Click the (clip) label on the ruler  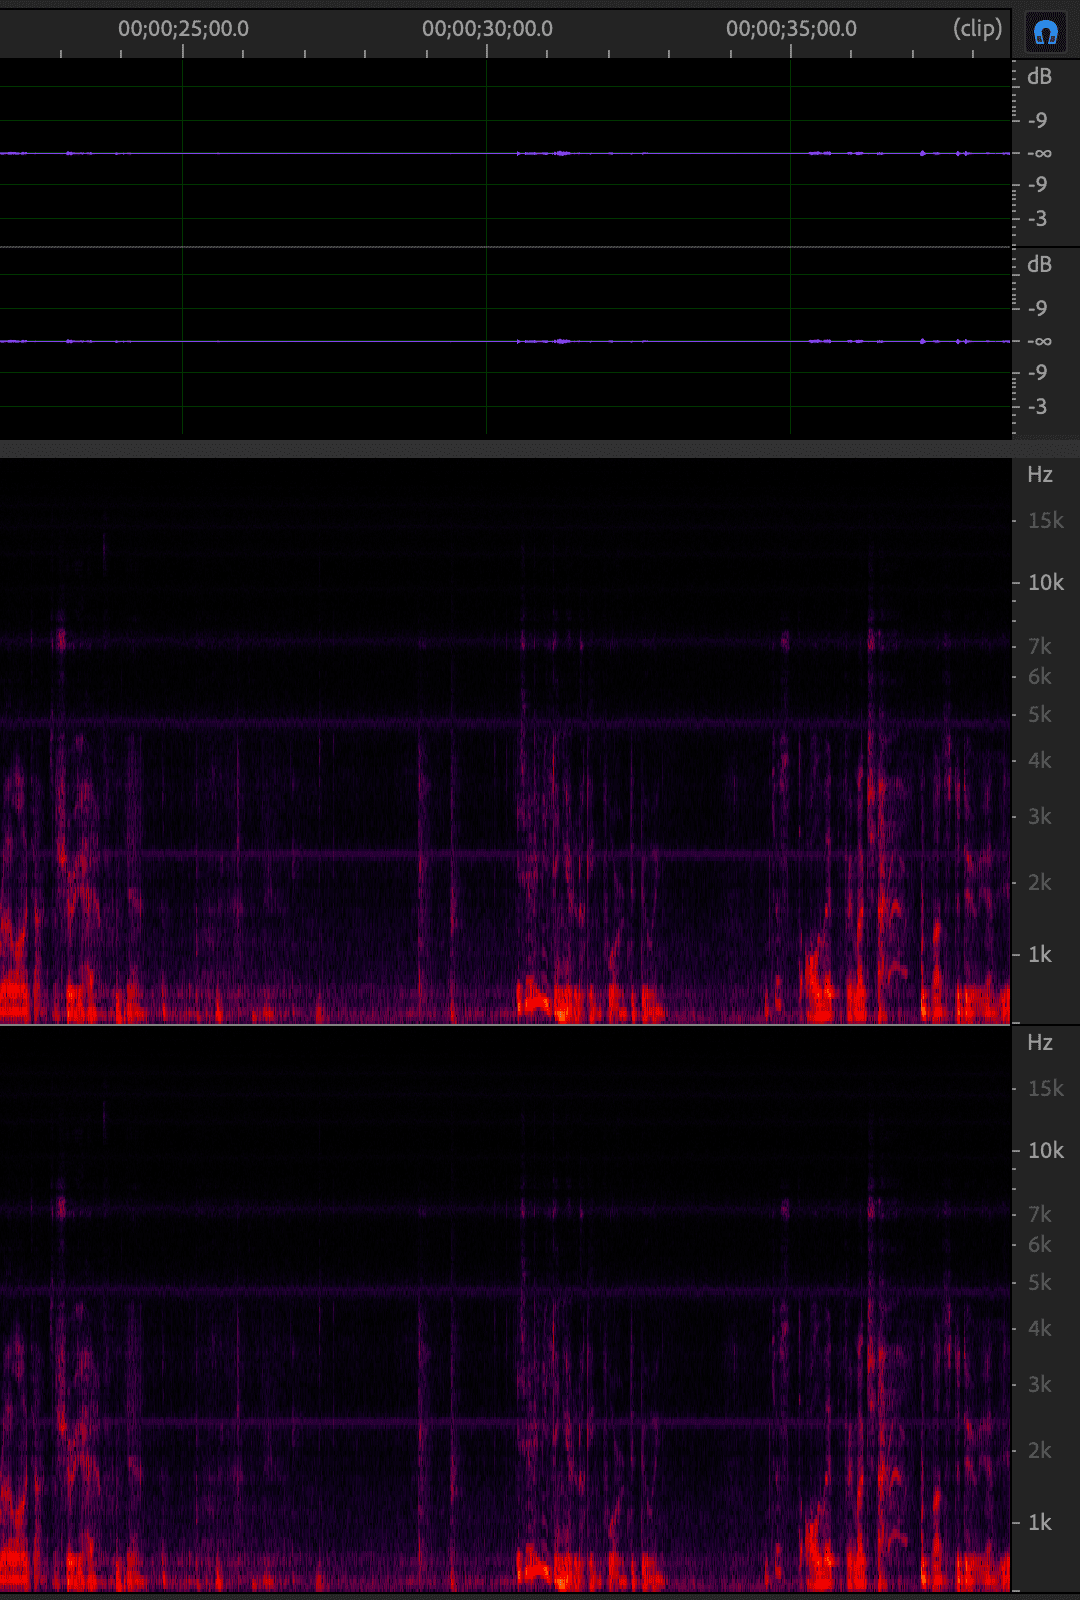pos(977,28)
